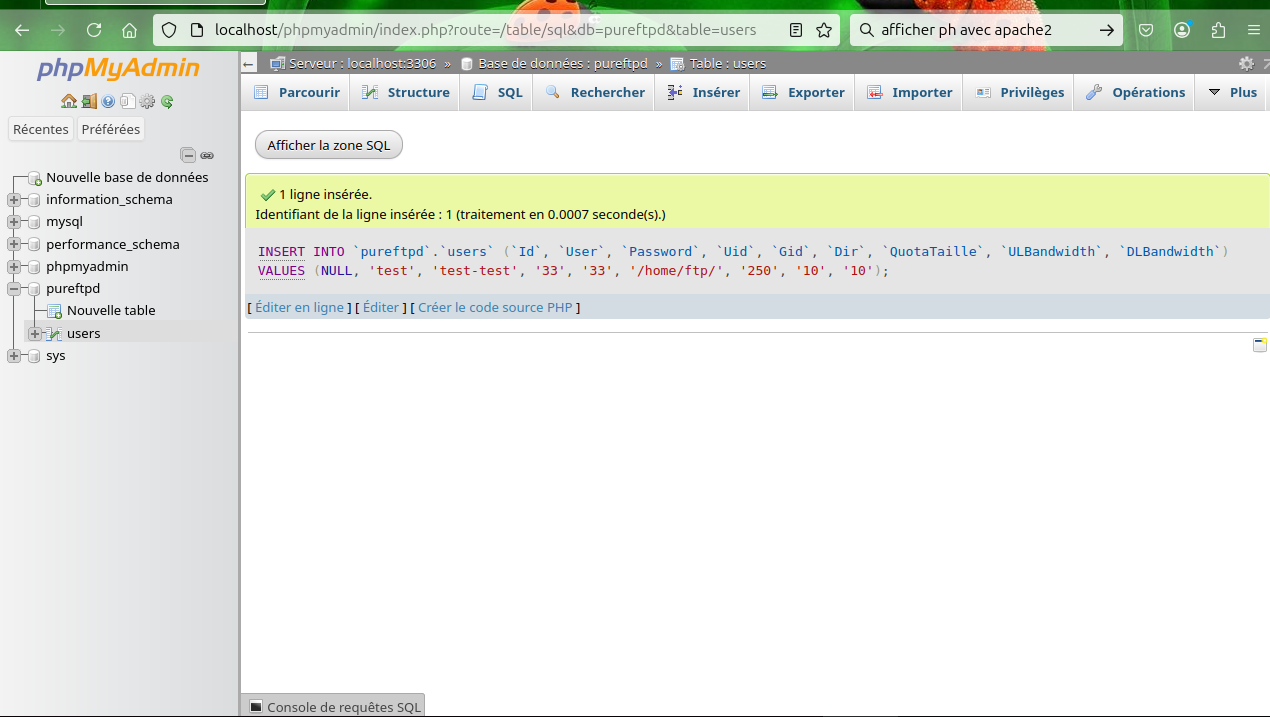Bookmark this page with star icon

pyautogui.click(x=824, y=30)
